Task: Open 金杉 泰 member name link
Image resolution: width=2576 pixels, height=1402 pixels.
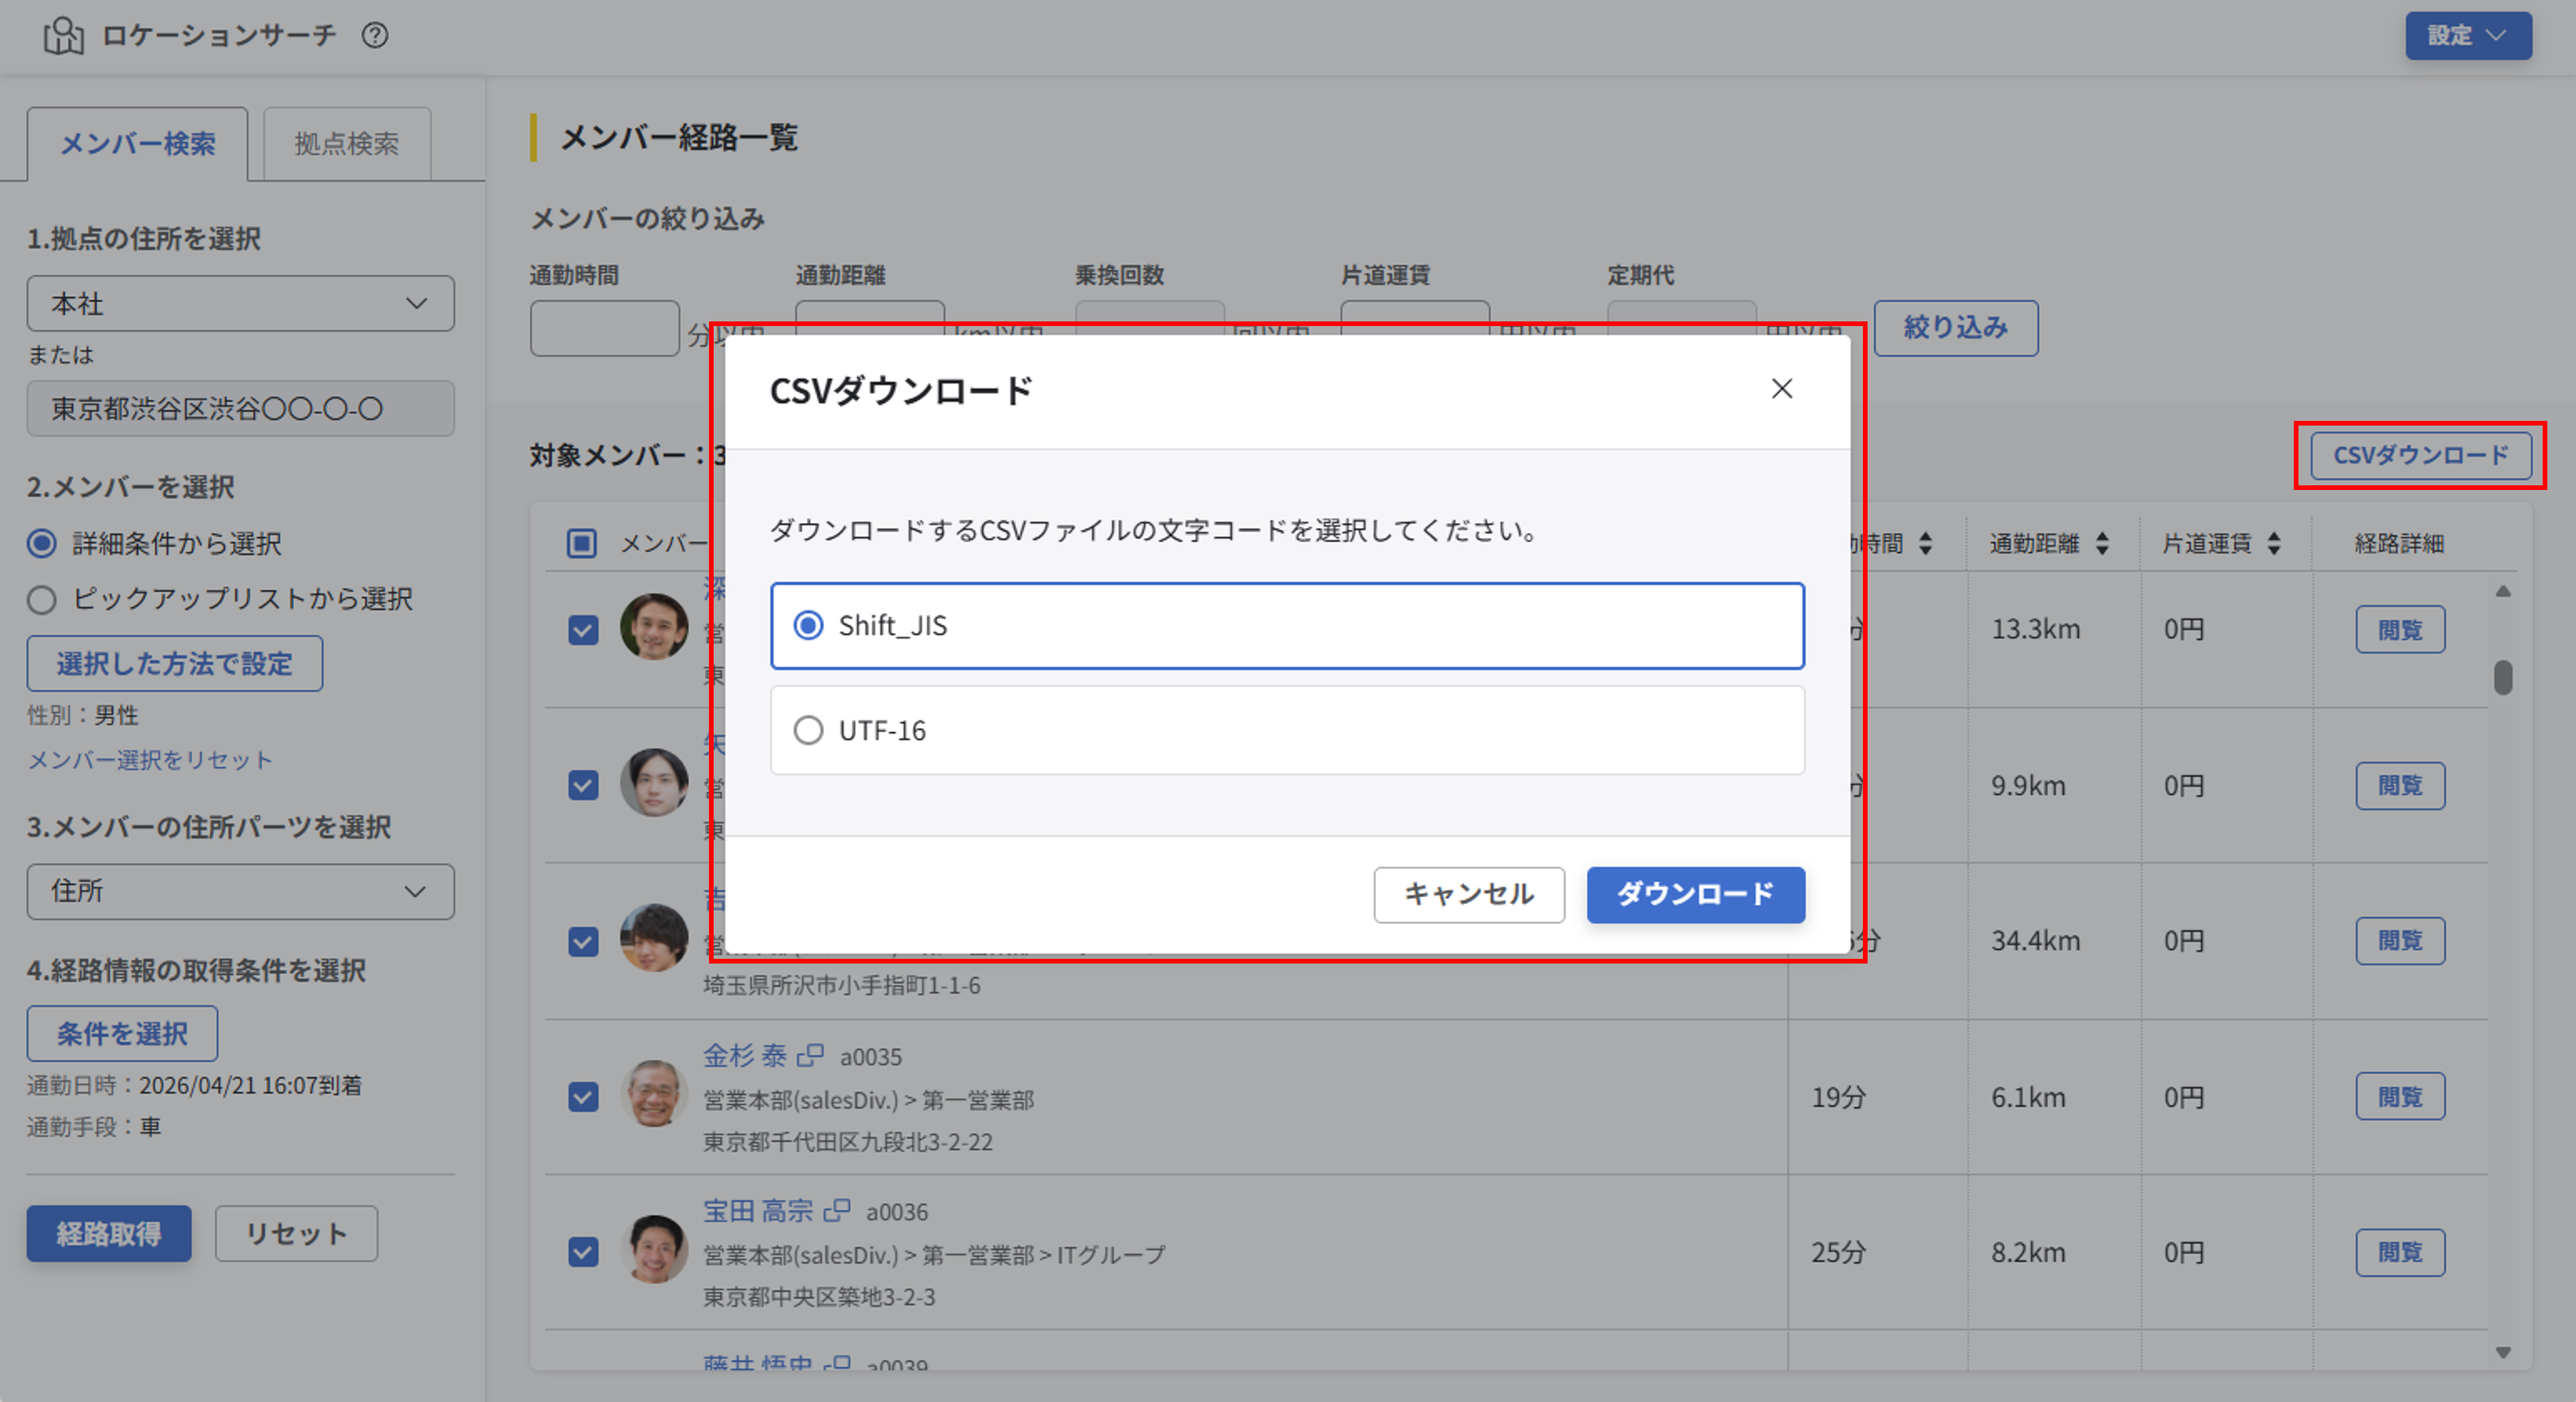Action: click(745, 1055)
